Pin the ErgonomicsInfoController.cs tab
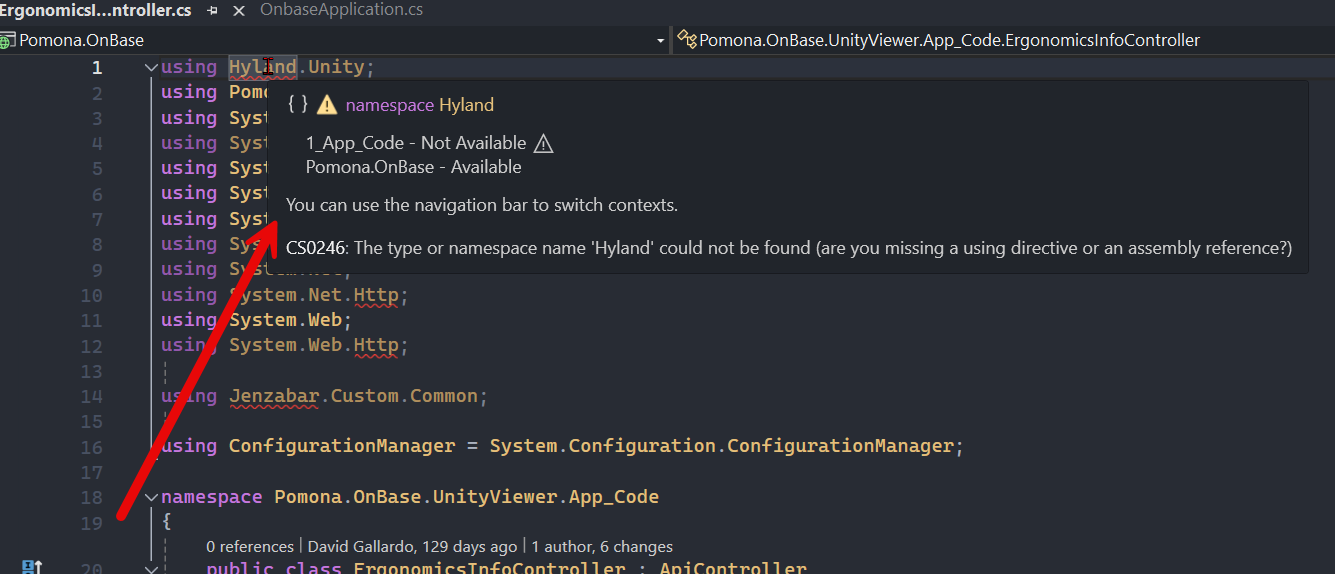 212,10
